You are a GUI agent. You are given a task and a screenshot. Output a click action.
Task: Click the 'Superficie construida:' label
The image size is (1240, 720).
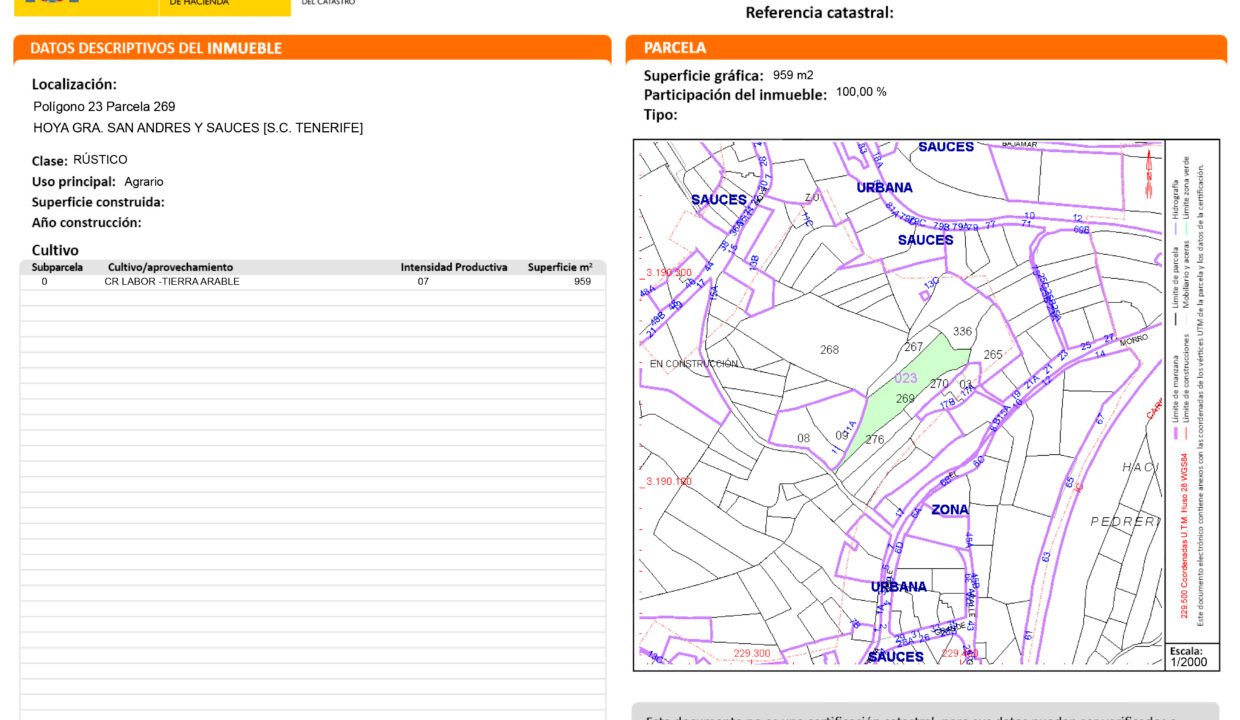pos(98,202)
